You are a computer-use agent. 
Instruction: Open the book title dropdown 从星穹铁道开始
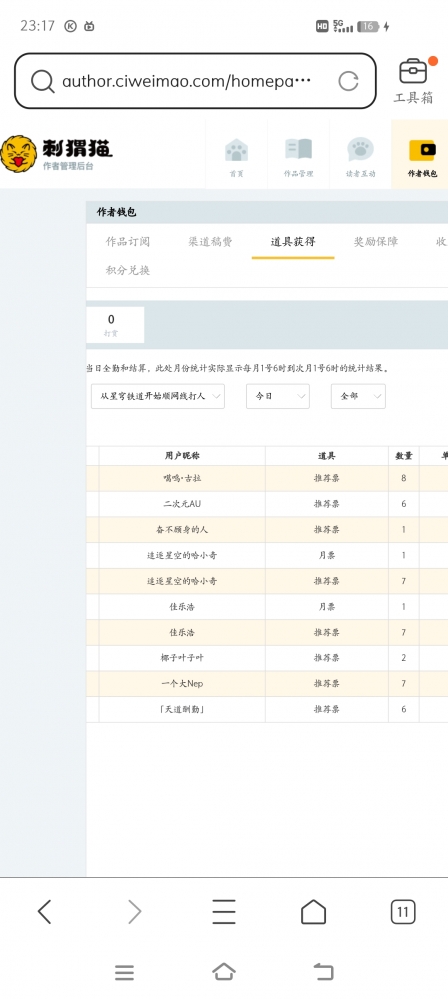[158, 396]
